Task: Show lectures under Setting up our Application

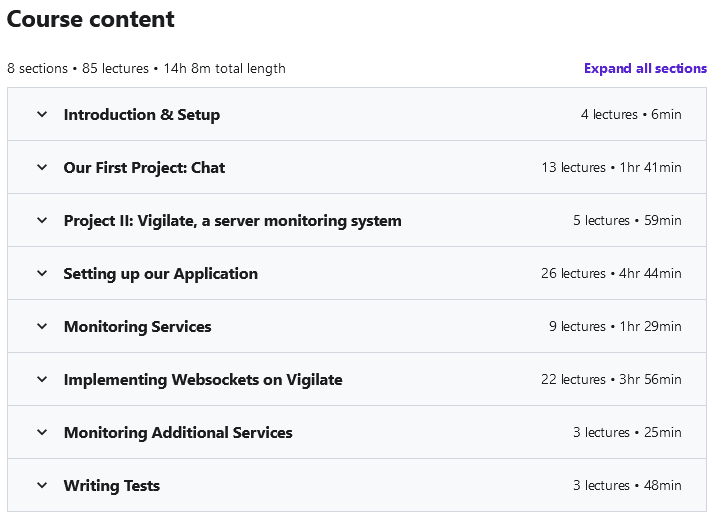Action: pyautogui.click(x=160, y=274)
